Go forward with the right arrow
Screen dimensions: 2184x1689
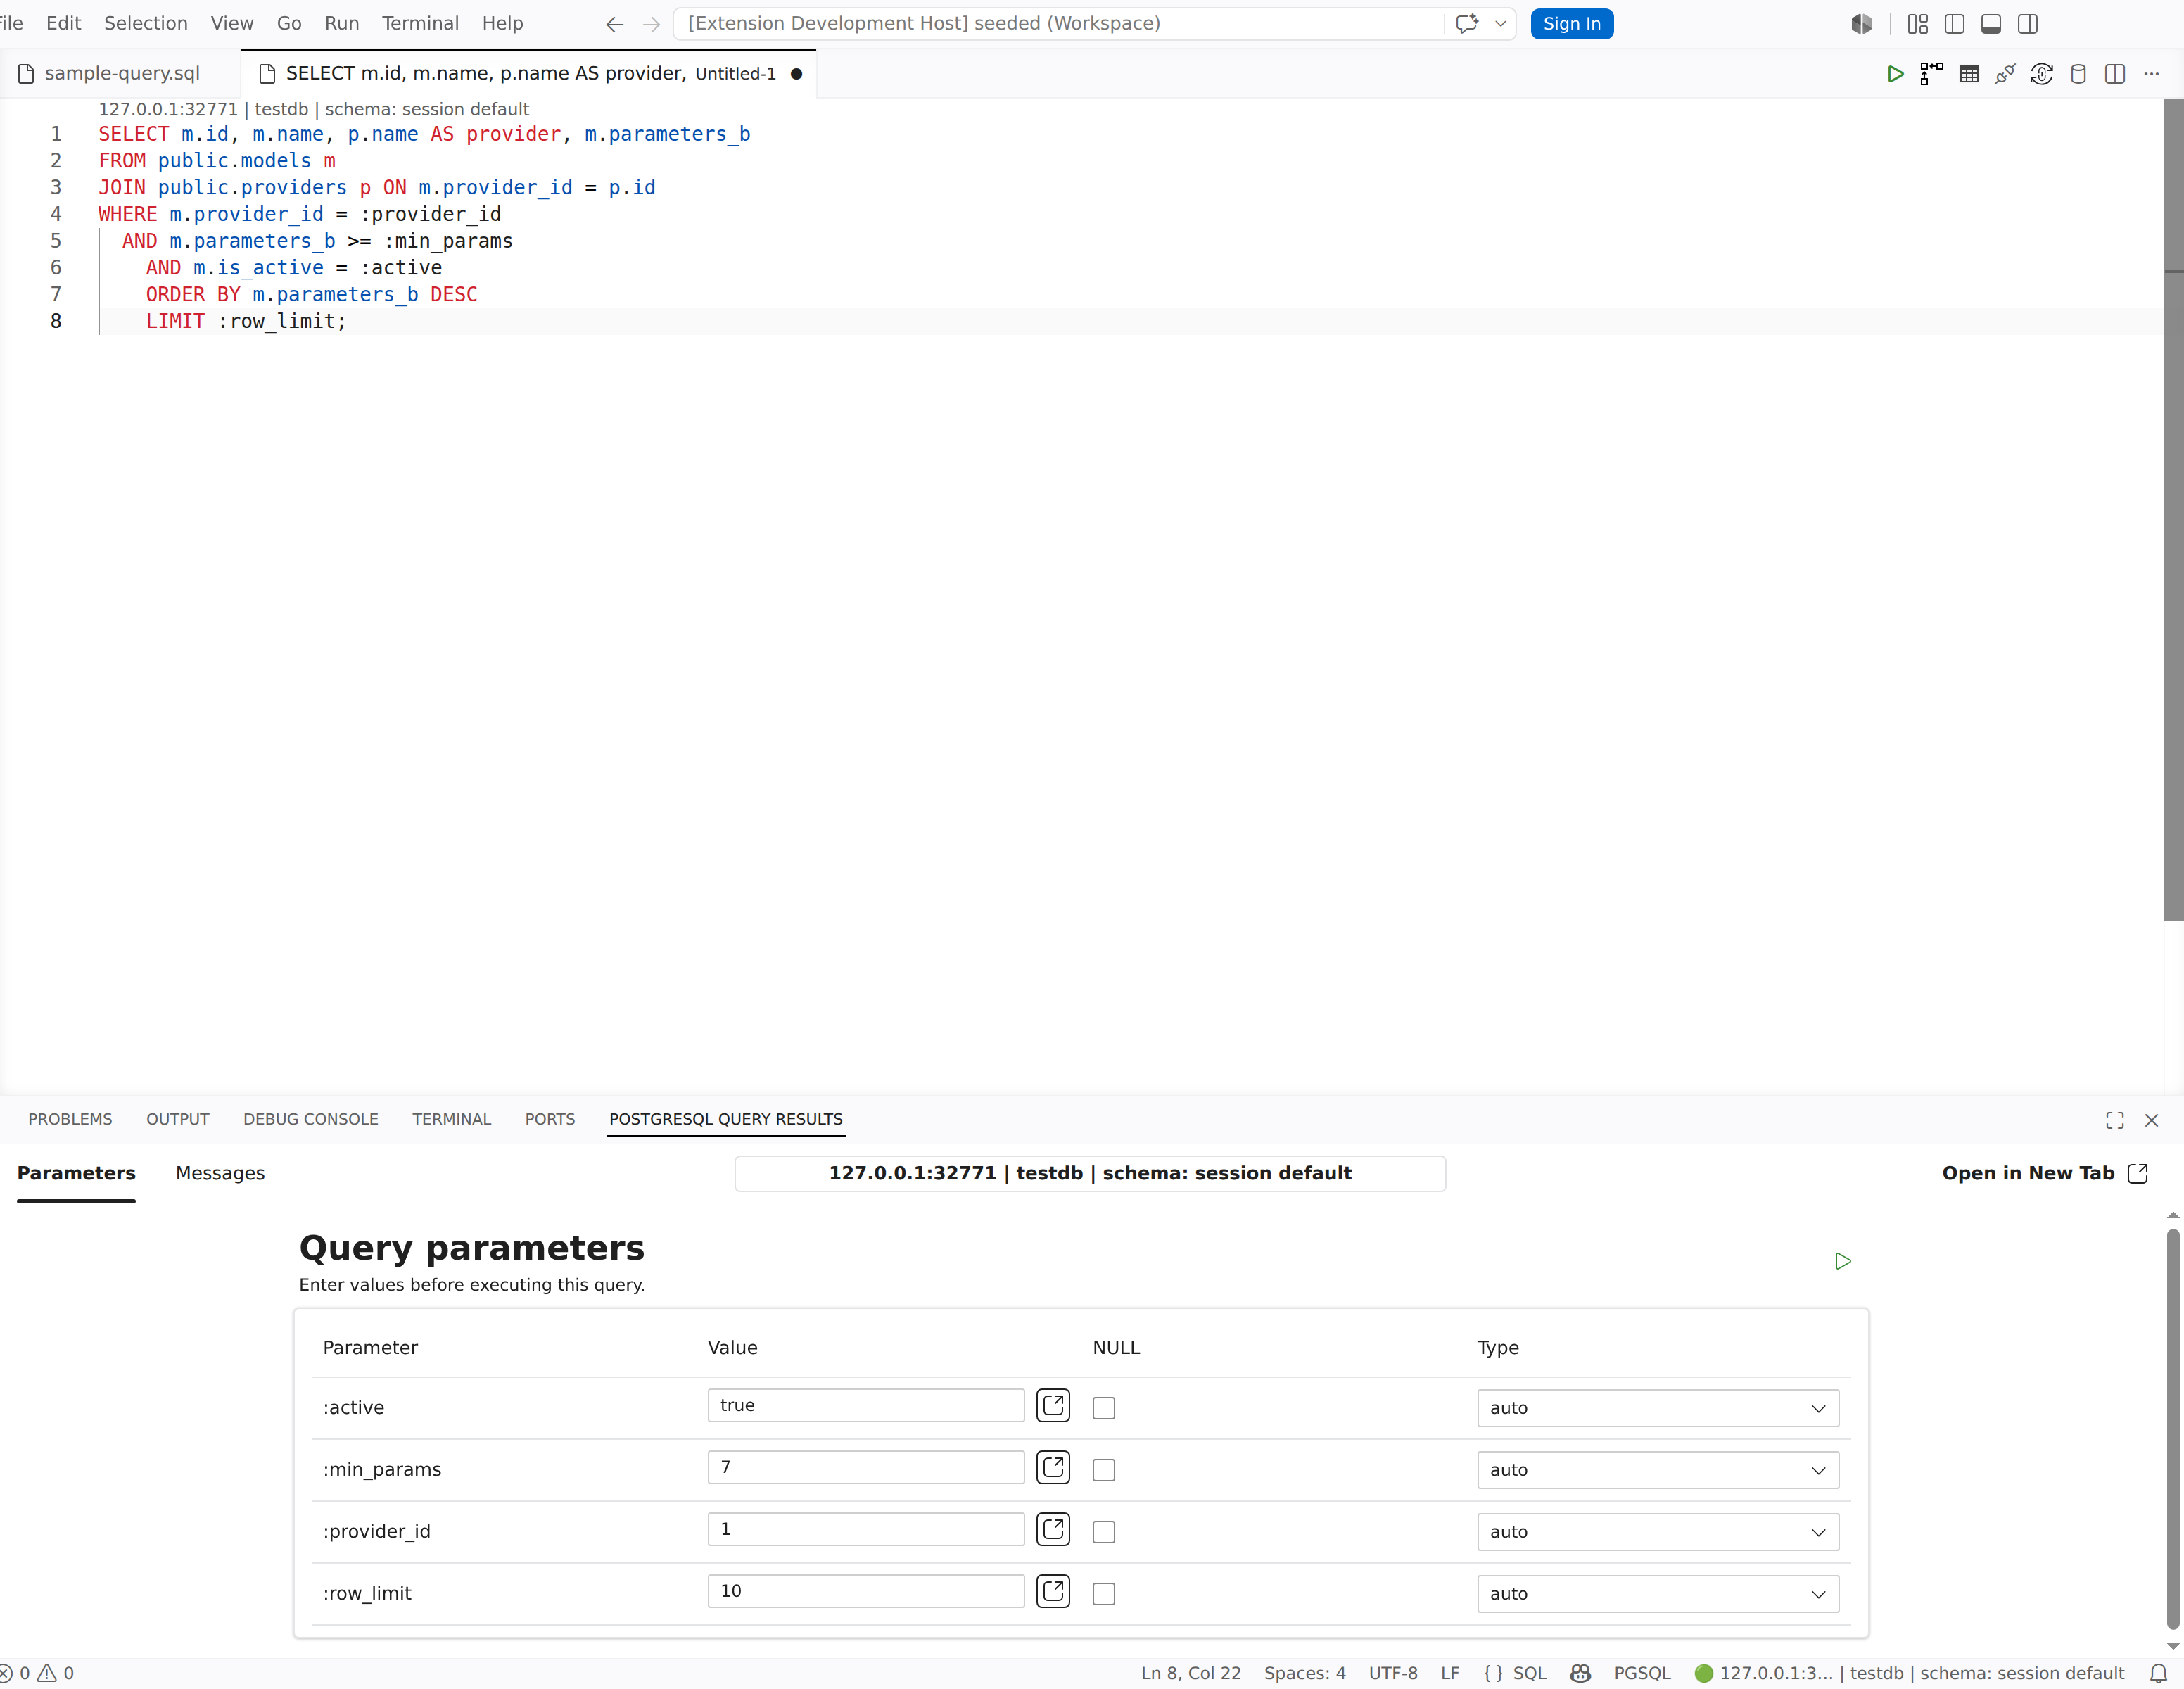[651, 24]
